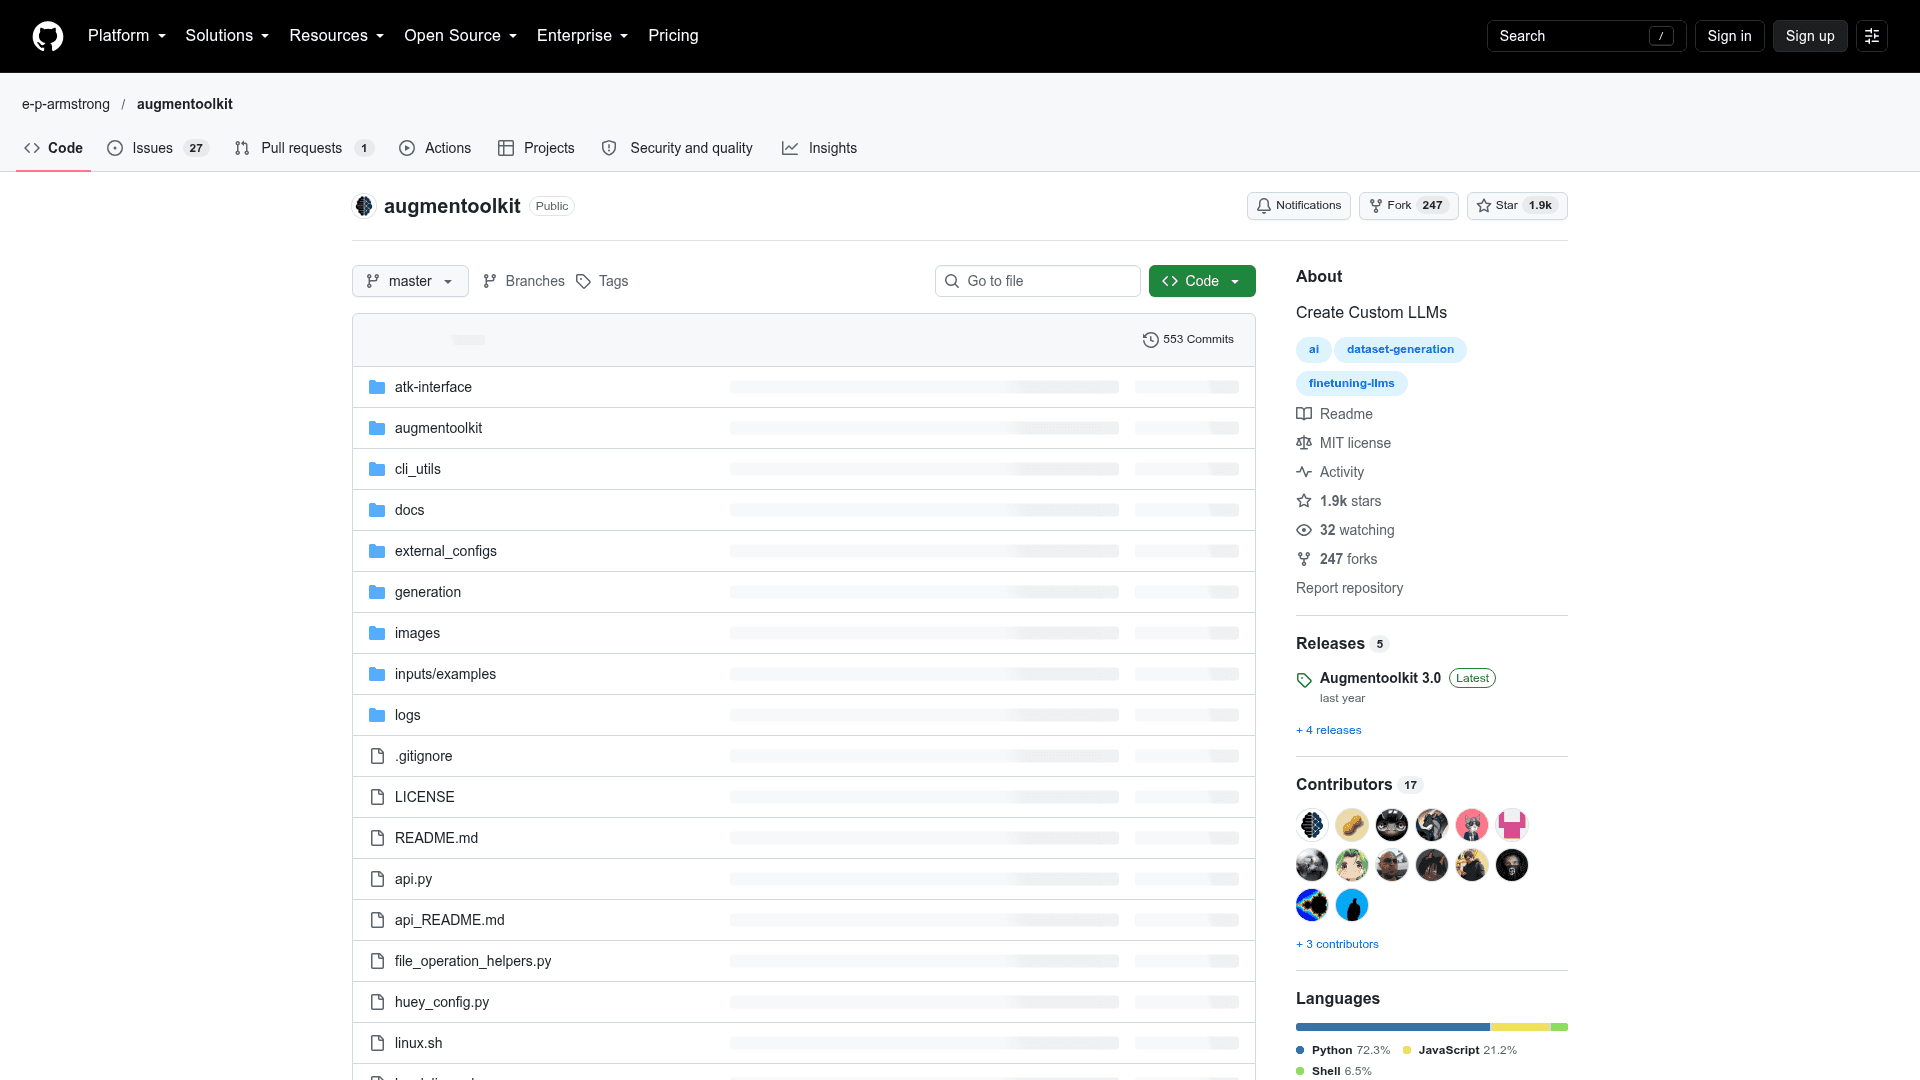
Task: Open the commit history clock icon
Action: point(1151,340)
